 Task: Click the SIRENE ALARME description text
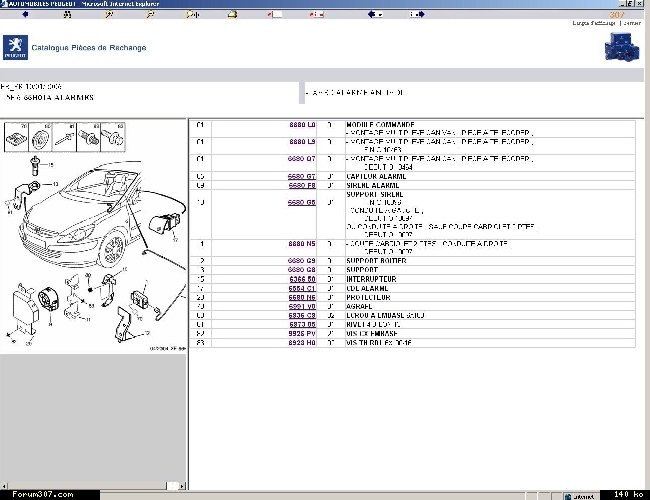click(373, 185)
